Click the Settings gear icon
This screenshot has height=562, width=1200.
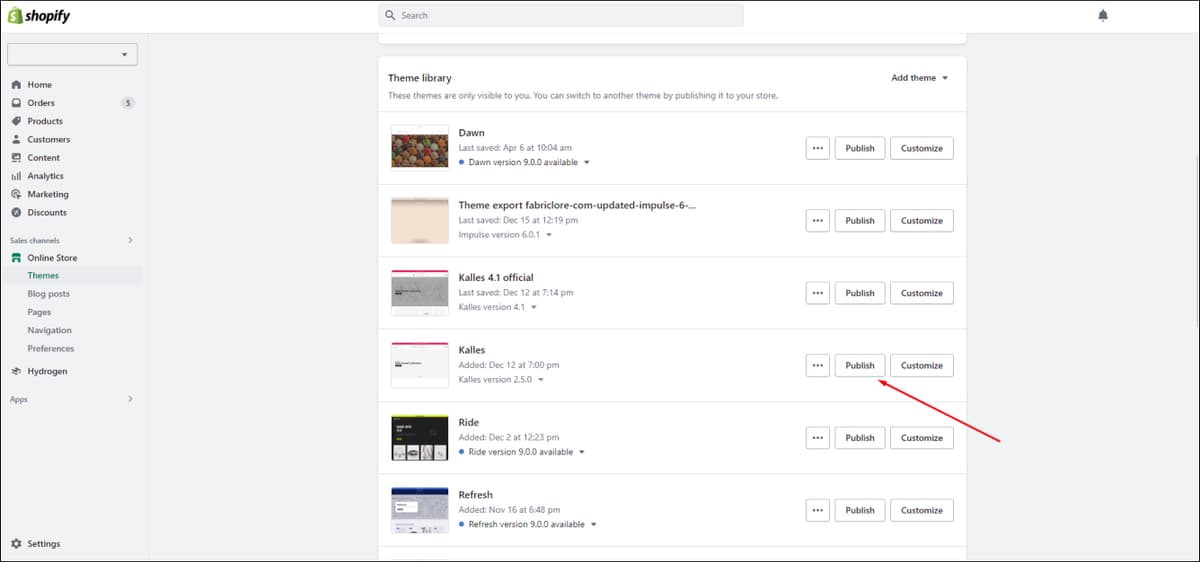click(x=16, y=544)
